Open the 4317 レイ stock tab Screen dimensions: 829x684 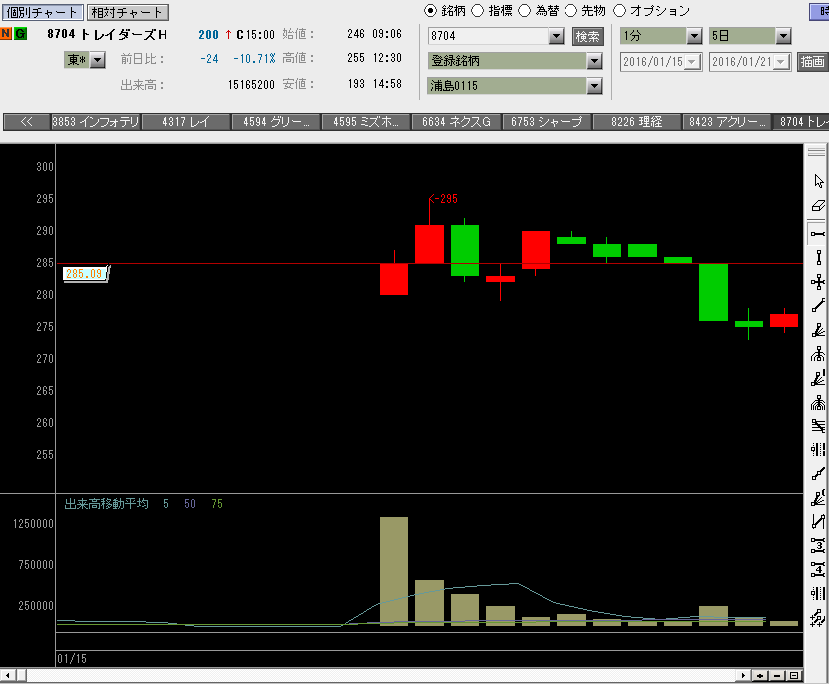coord(186,122)
